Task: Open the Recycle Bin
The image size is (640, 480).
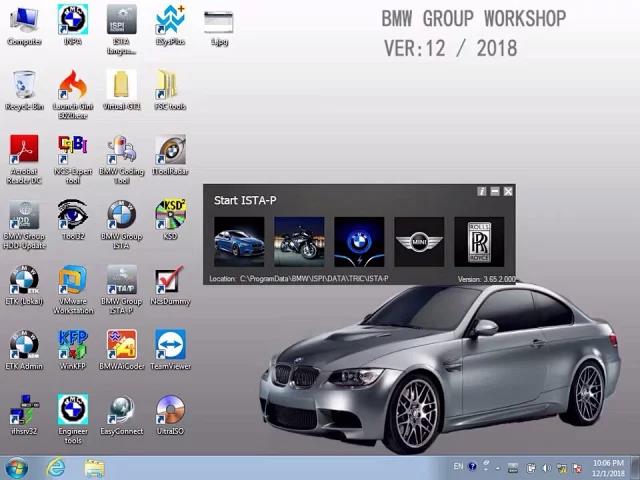Action: (24, 90)
